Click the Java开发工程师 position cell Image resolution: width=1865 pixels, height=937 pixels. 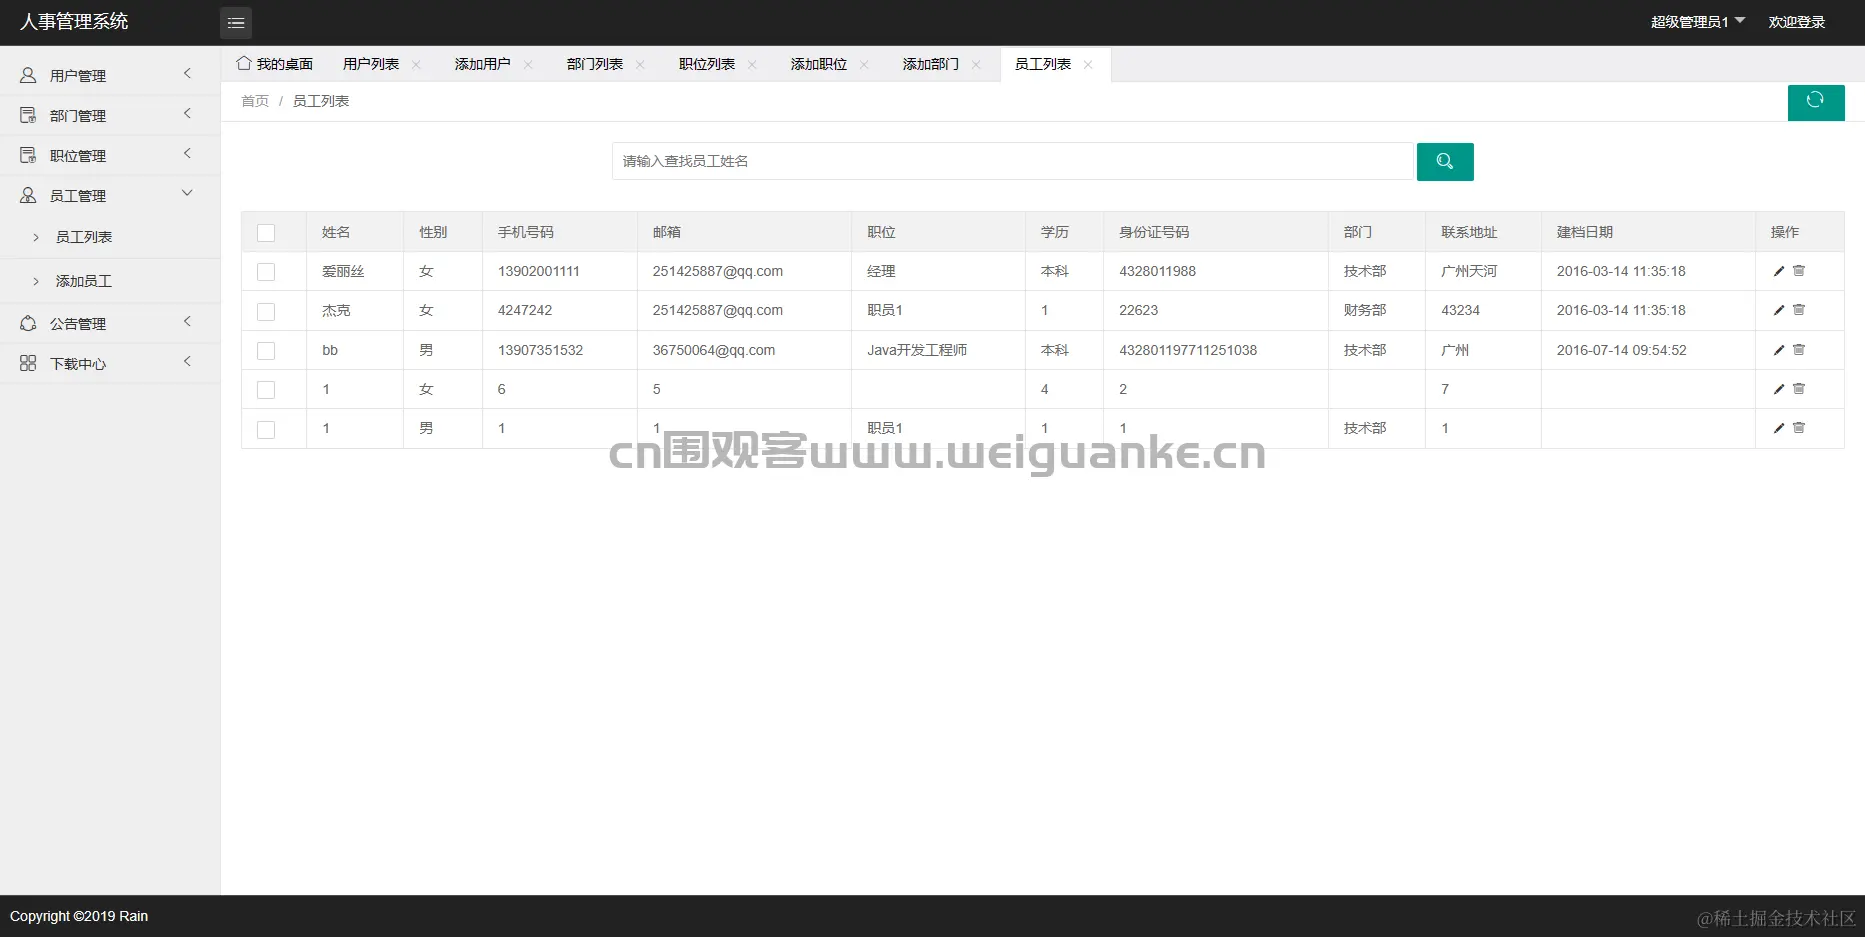coord(917,350)
